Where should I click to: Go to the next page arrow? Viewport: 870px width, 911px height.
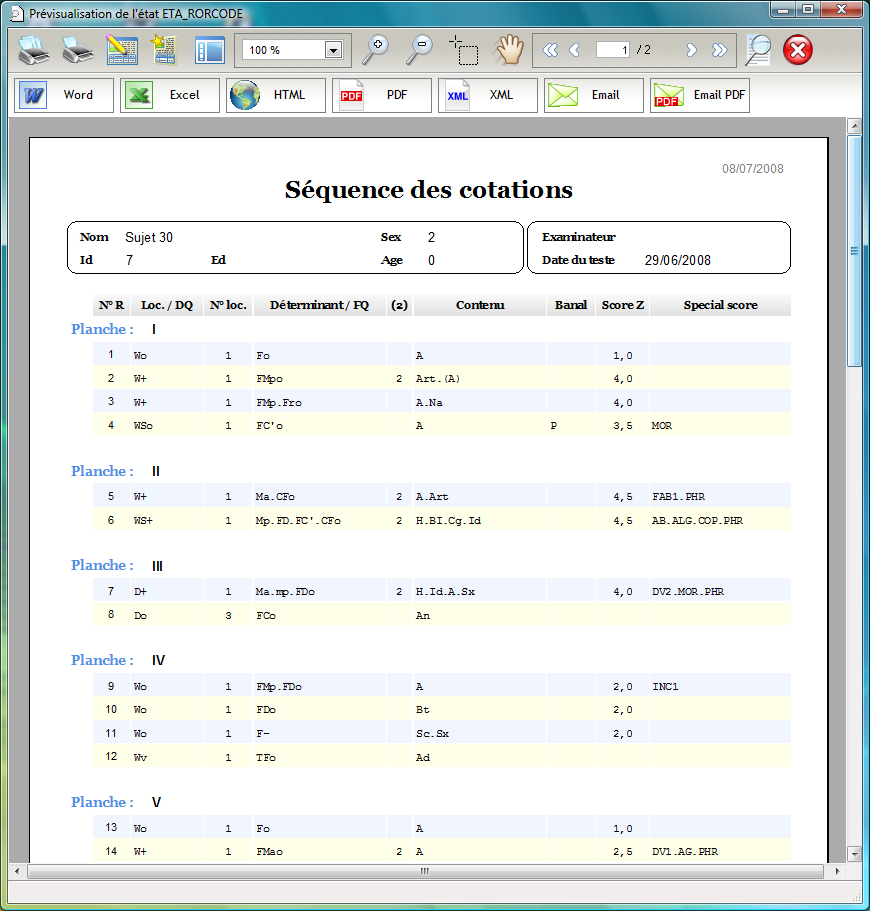point(691,50)
